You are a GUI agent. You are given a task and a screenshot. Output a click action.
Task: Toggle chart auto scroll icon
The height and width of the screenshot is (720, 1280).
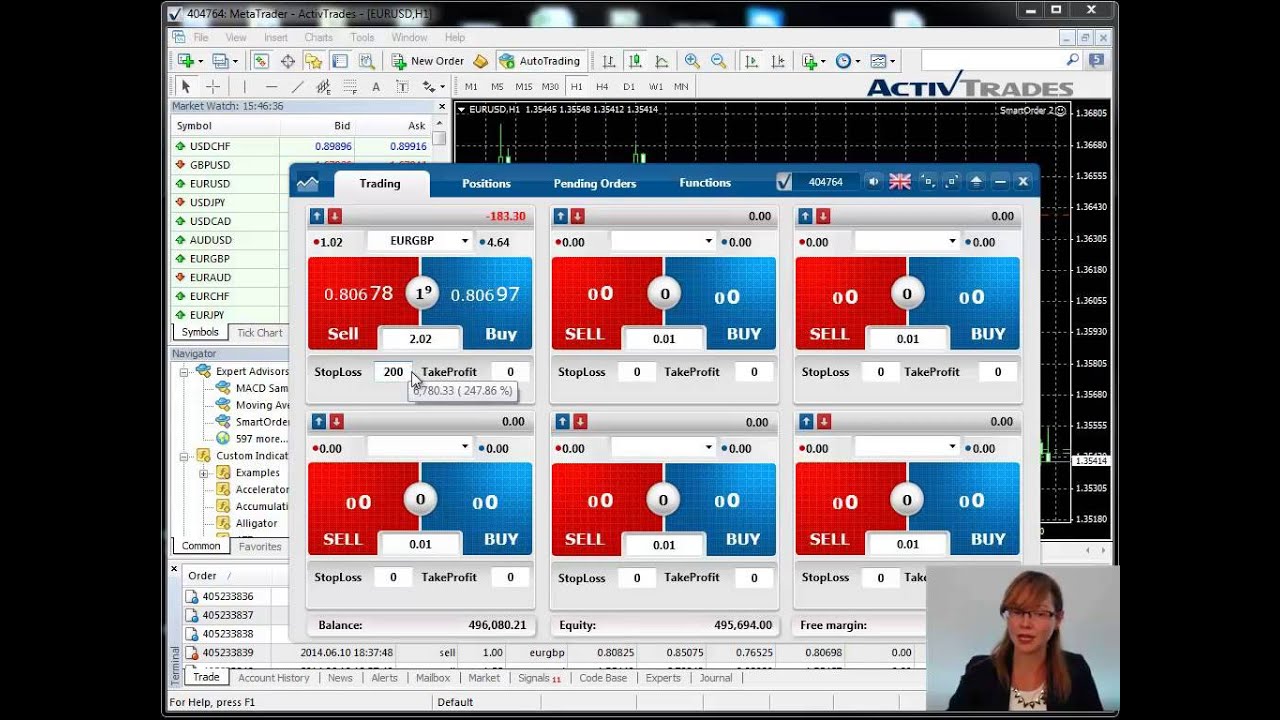click(x=751, y=61)
